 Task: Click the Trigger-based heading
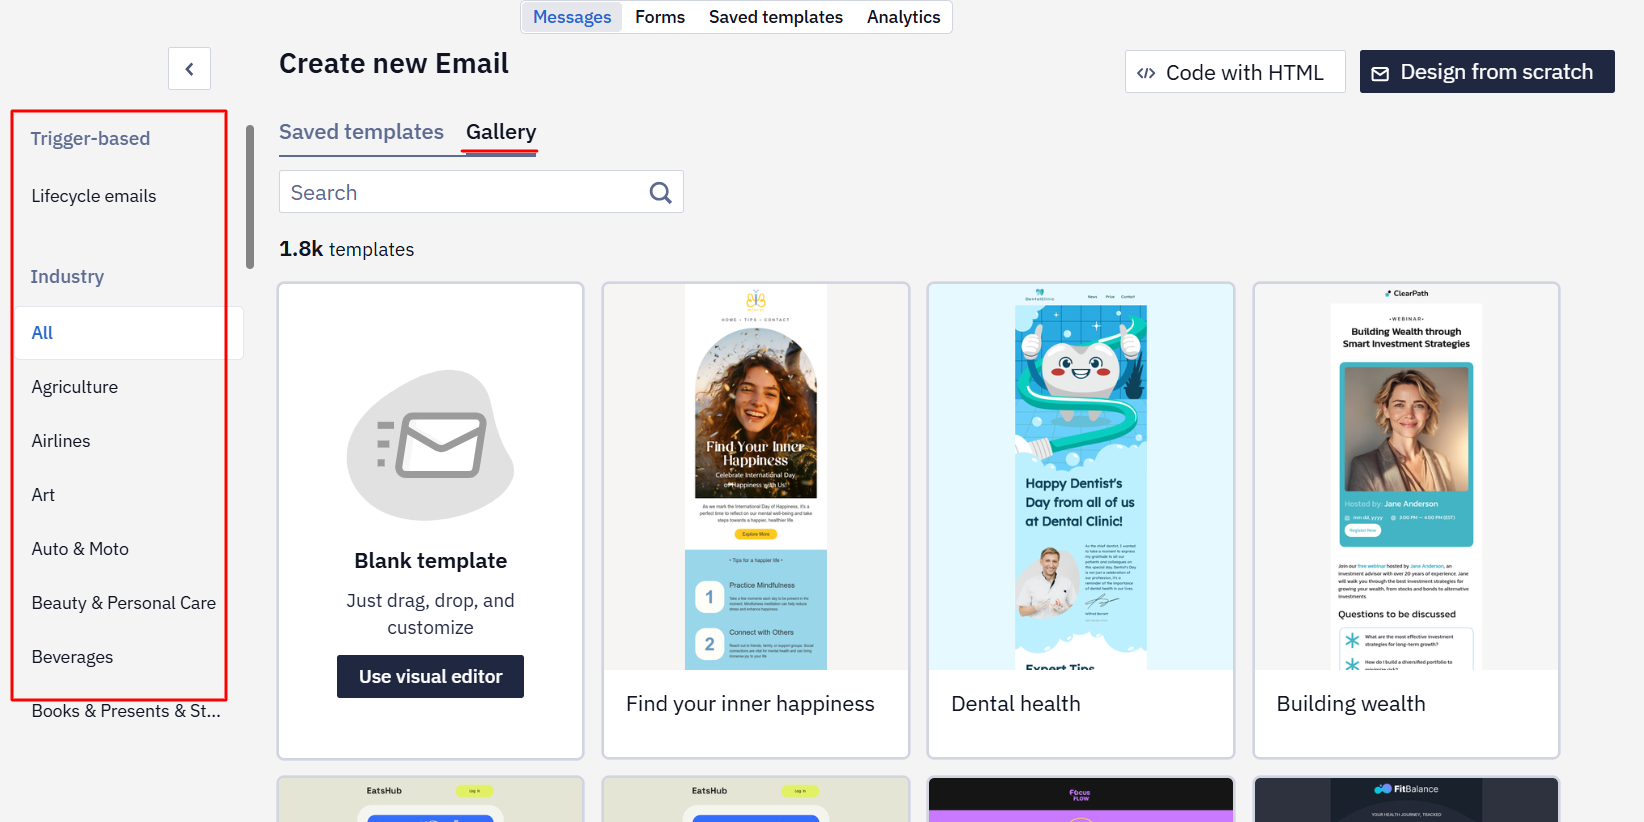(90, 139)
